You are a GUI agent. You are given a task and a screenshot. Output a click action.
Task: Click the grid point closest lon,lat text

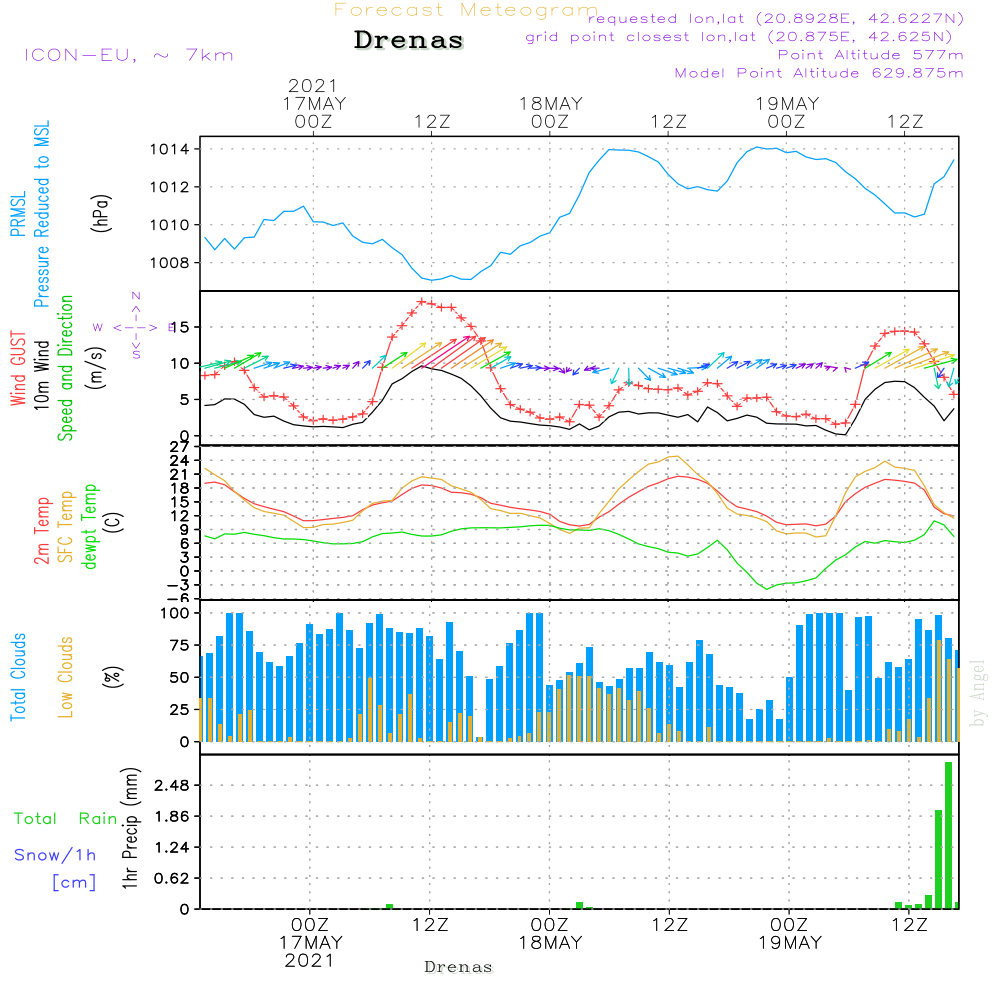point(745,37)
